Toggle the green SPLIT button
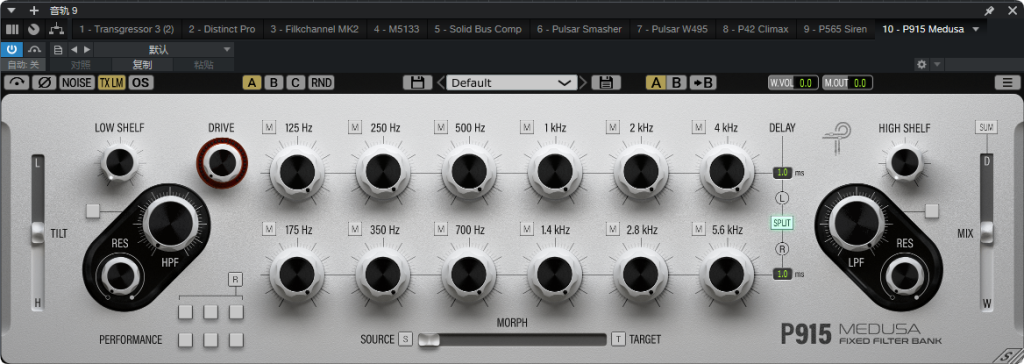Screen dimensions: 1024x364 [x=782, y=223]
